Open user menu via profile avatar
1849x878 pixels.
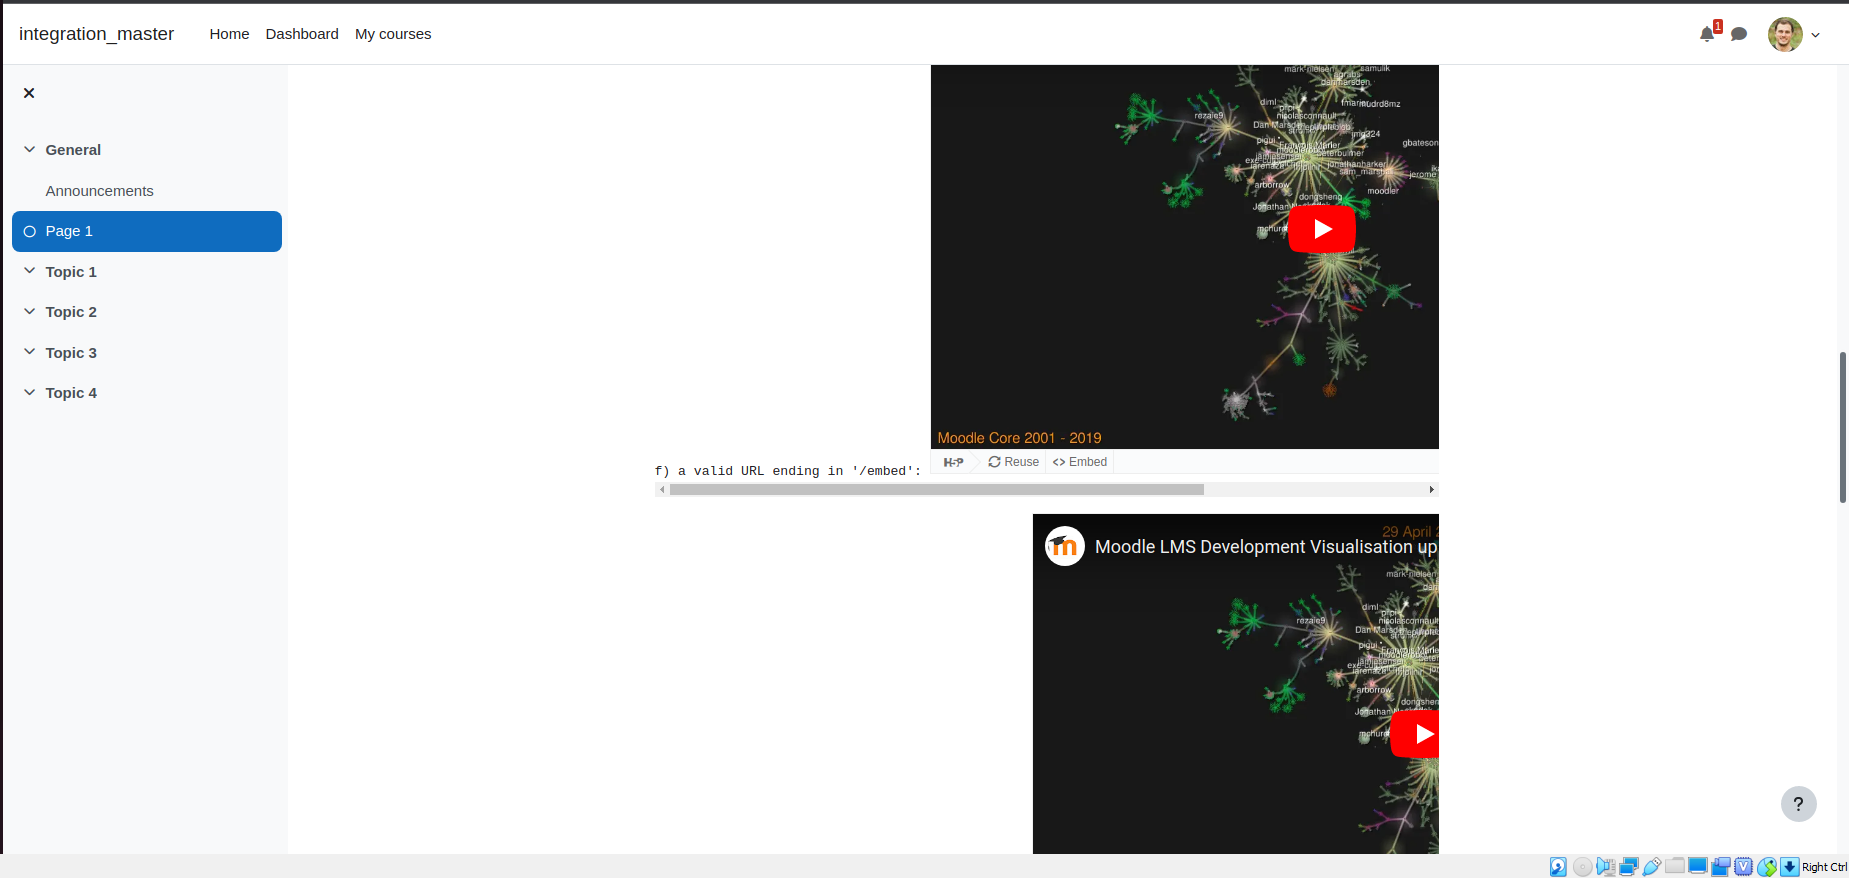pos(1785,34)
